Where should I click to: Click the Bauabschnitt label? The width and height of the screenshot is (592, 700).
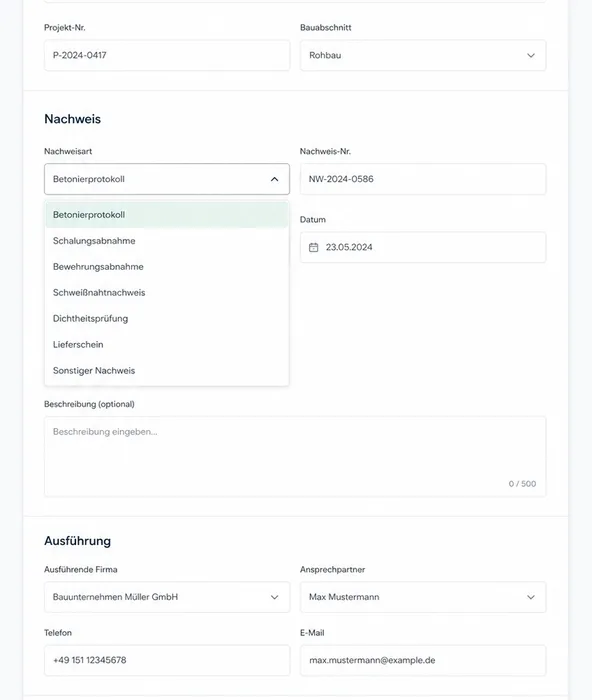[325, 28]
